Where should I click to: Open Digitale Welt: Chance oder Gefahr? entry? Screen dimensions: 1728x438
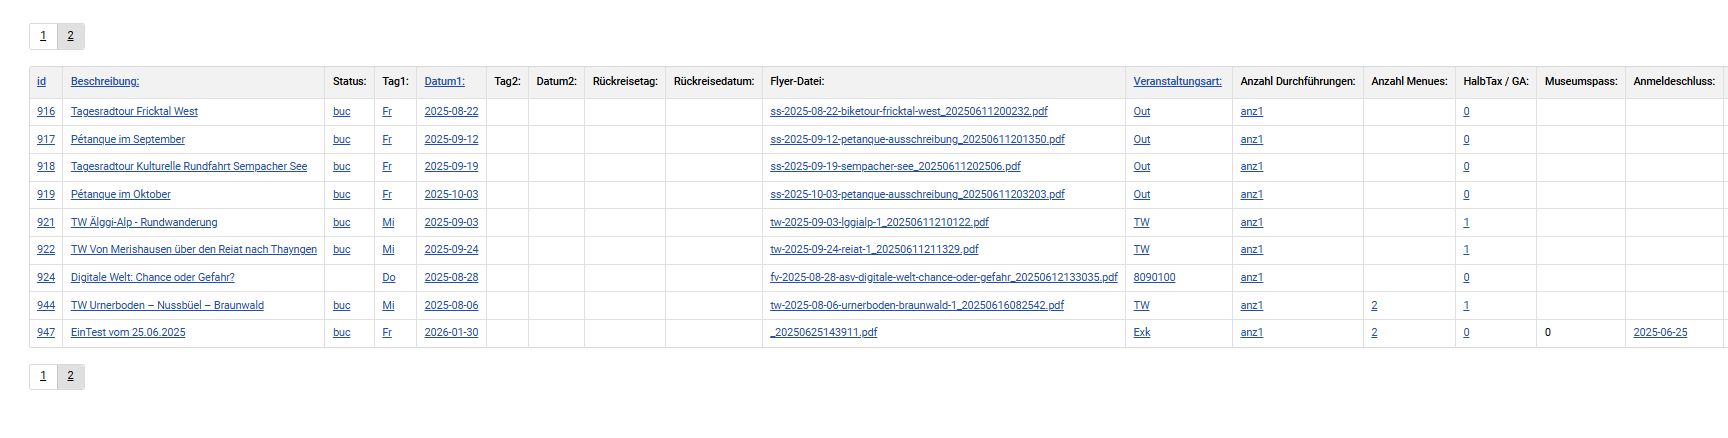153,277
